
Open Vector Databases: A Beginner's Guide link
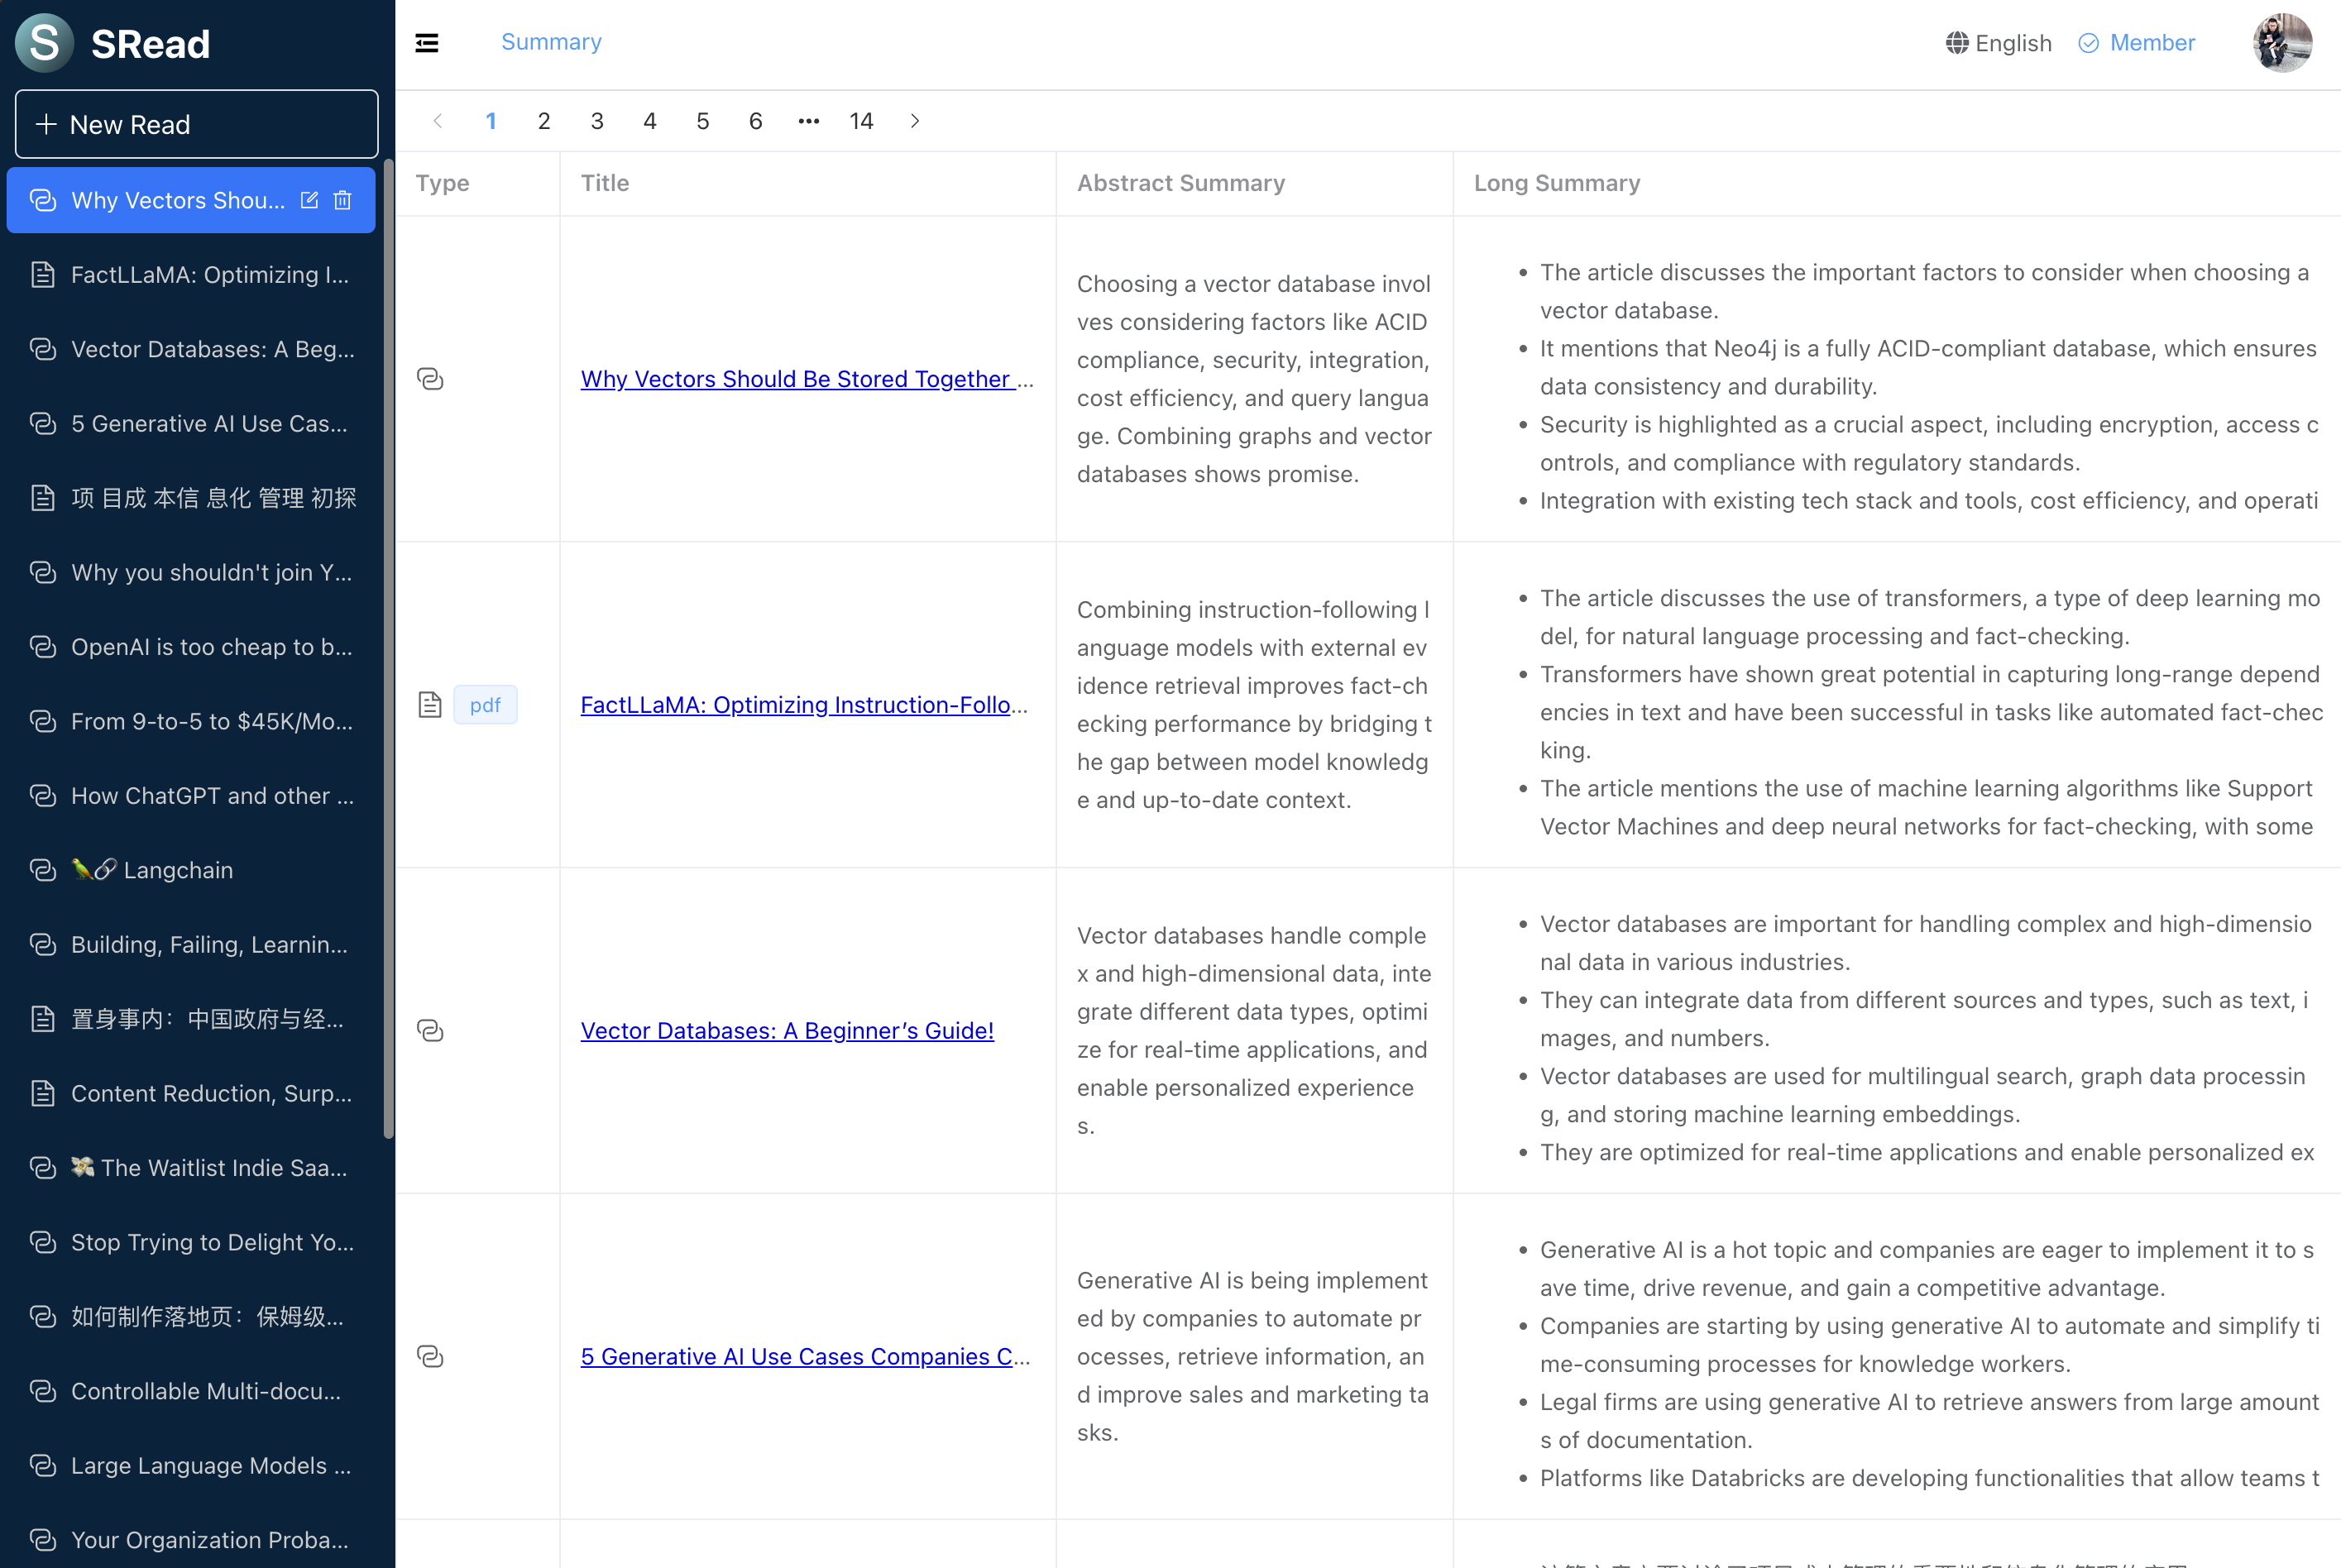tap(786, 1030)
